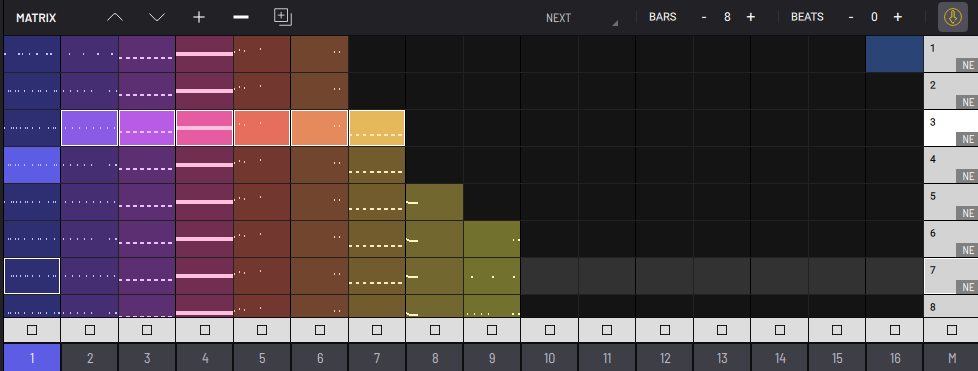This screenshot has width=978, height=371.
Task: Decrease the BARS value with minus
Action: [x=704, y=17]
